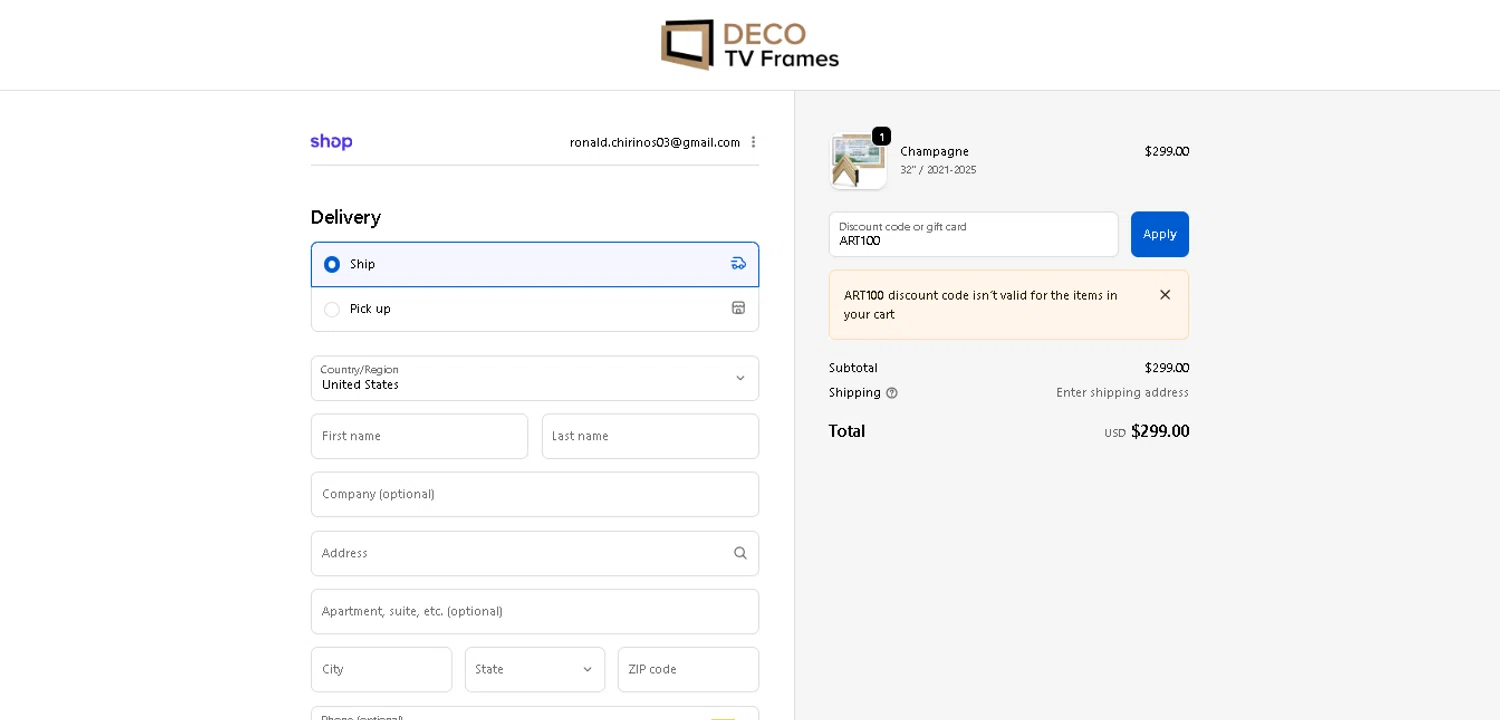Image resolution: width=1500 pixels, height=720 pixels.
Task: Select the ZIP code field
Action: point(688,670)
